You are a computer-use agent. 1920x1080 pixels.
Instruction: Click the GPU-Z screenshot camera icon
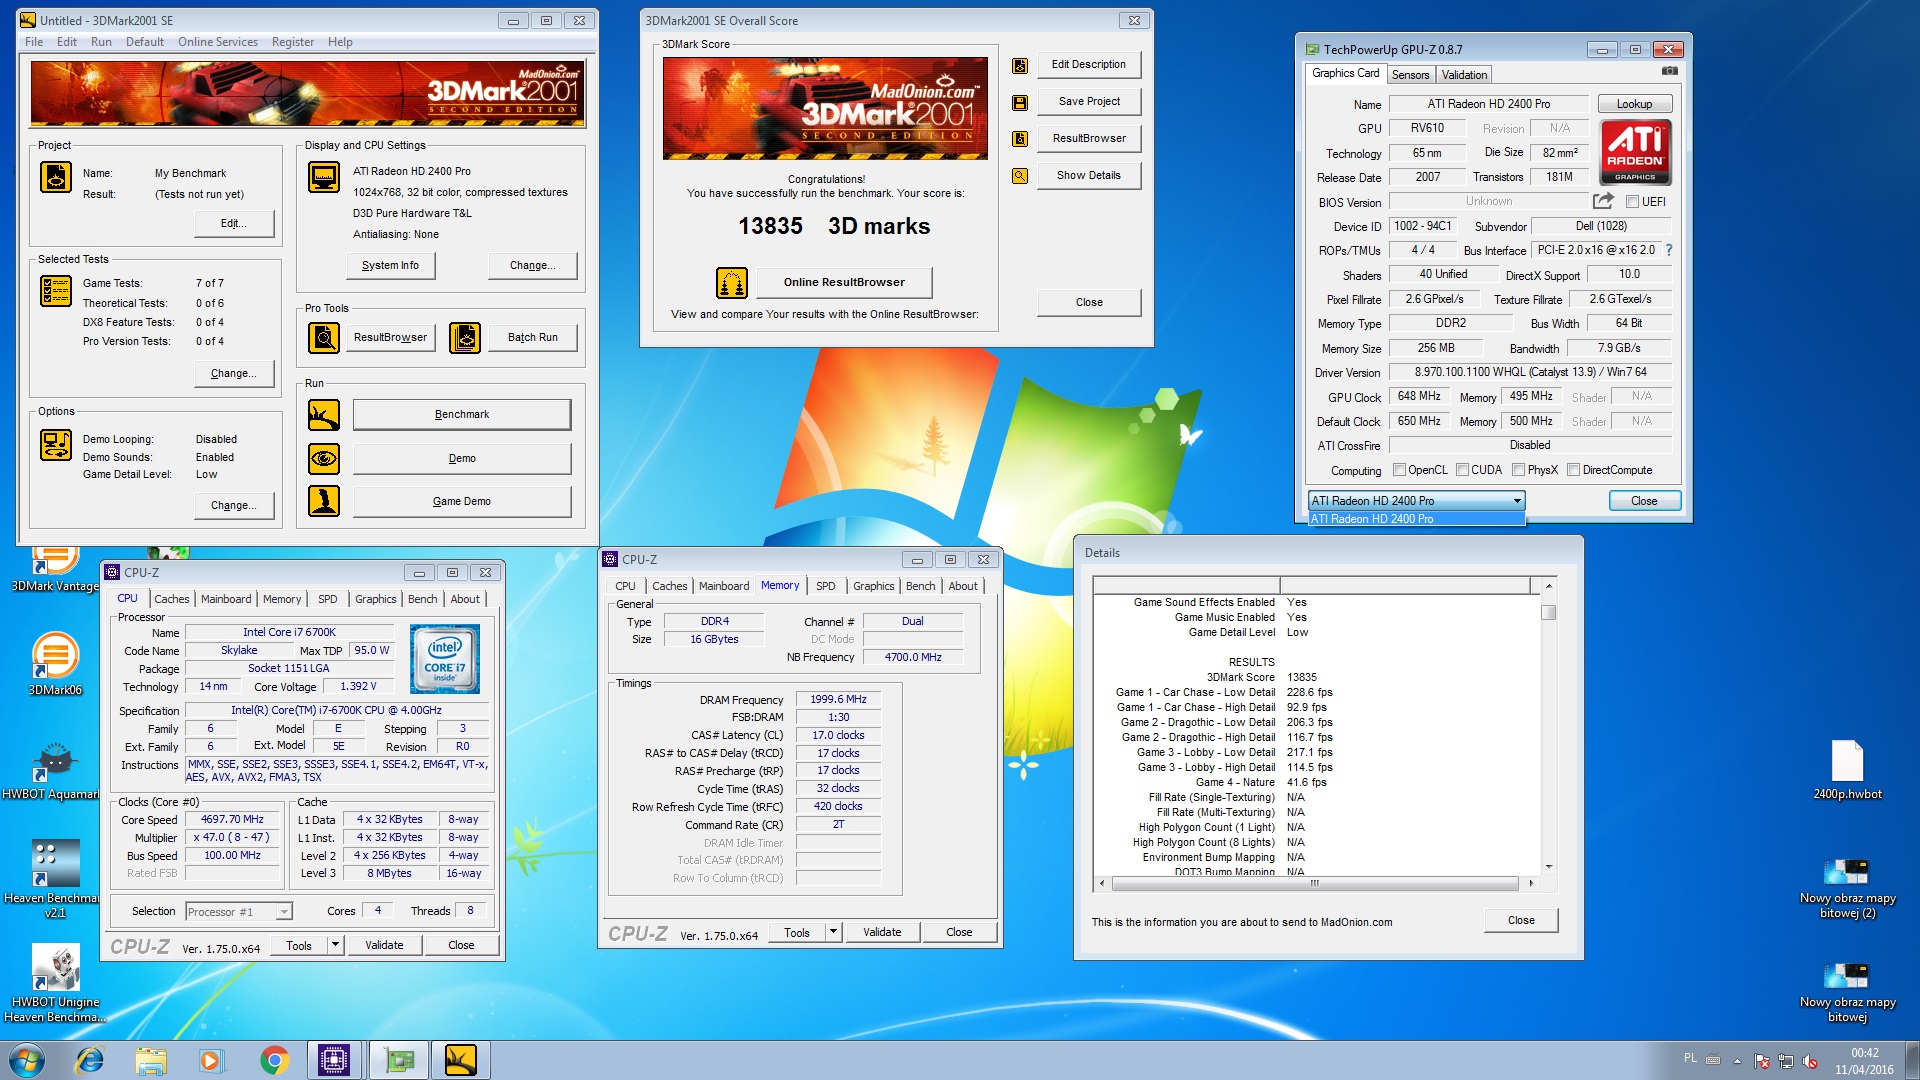coord(1669,71)
